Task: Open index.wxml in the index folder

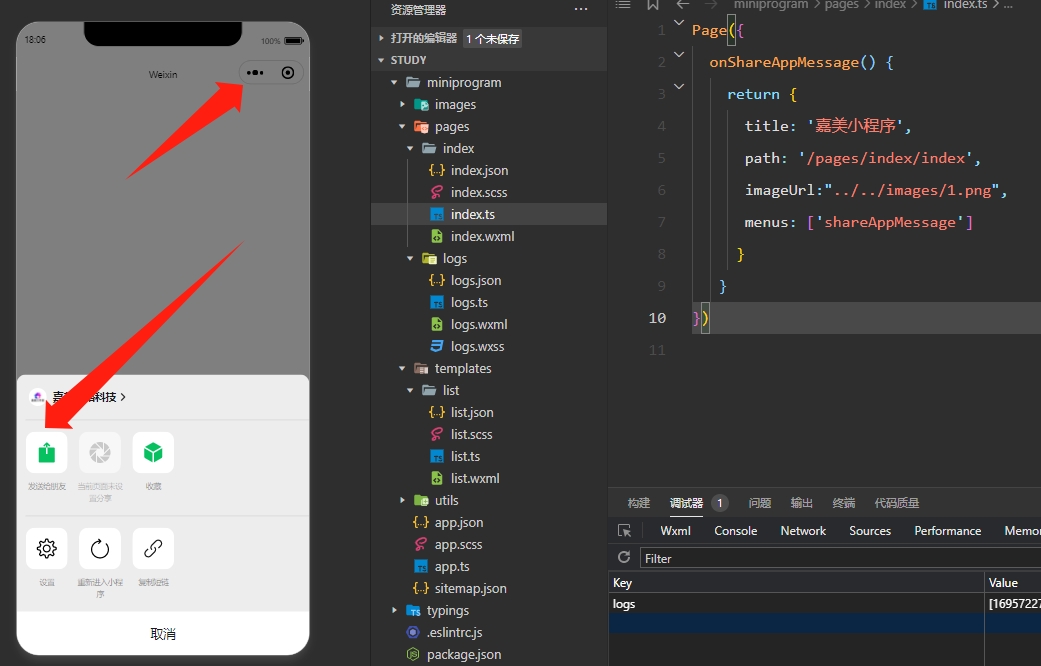Action: coord(482,237)
